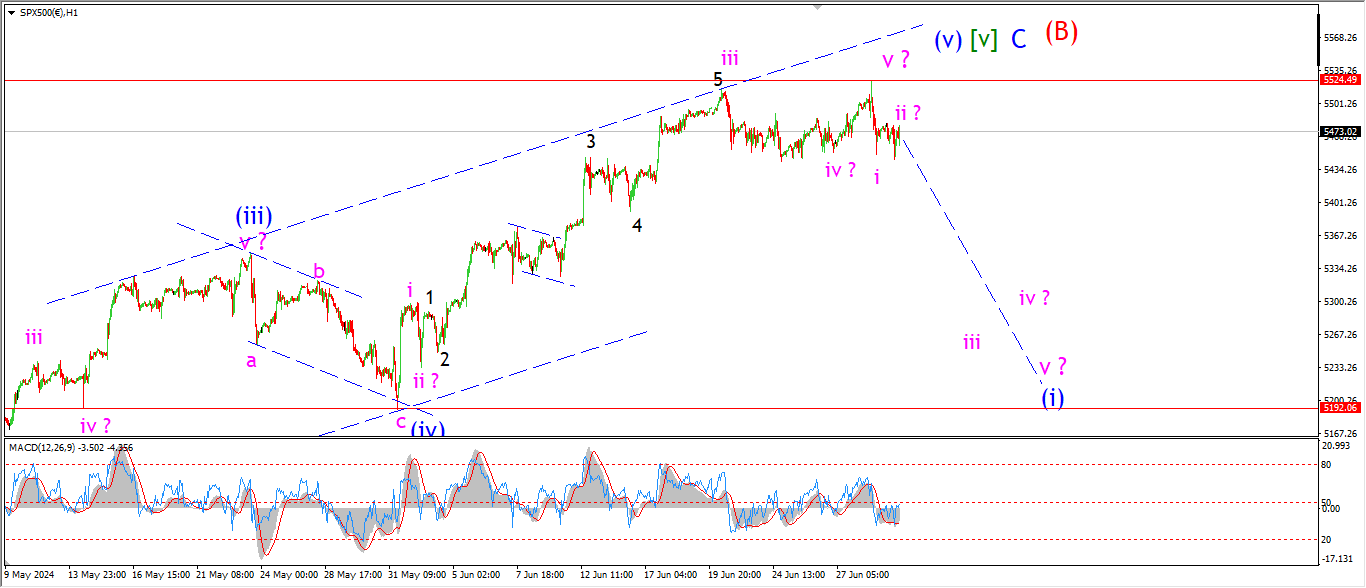The image size is (1366, 588).
Task: Select the blue (iii) wave label
Action: point(254,215)
